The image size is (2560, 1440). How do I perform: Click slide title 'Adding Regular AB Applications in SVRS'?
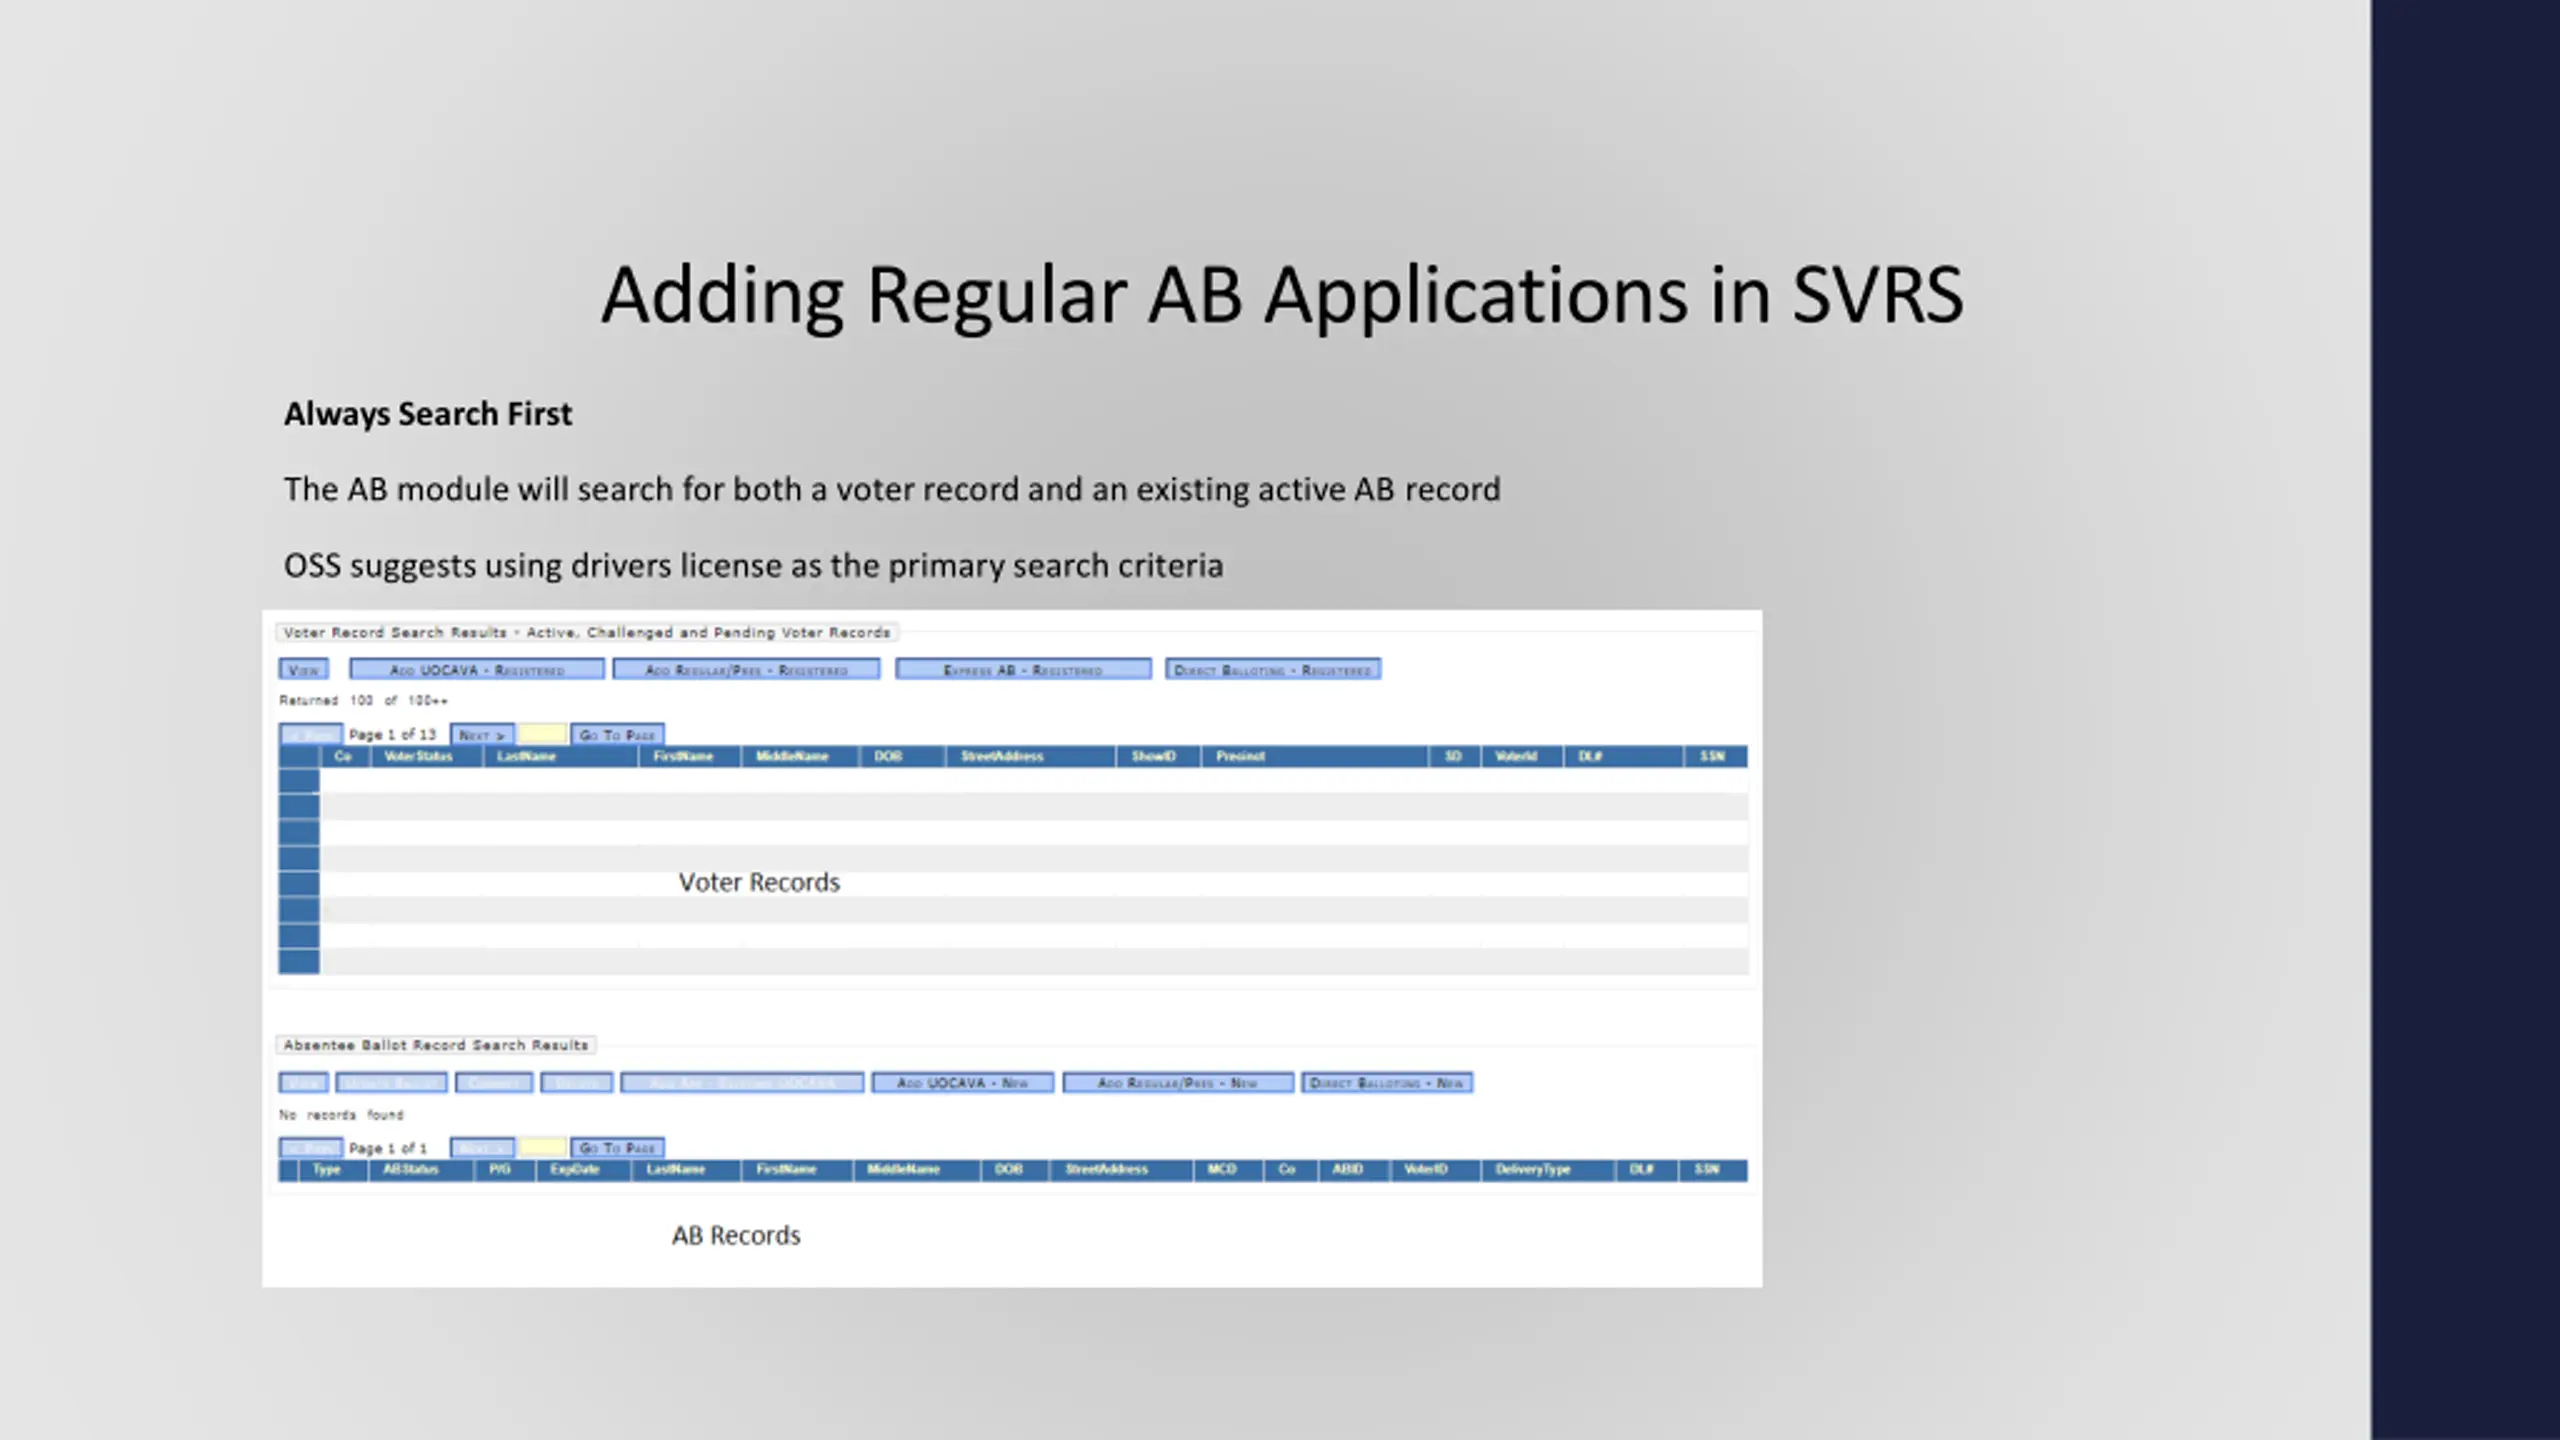[x=1282, y=296]
